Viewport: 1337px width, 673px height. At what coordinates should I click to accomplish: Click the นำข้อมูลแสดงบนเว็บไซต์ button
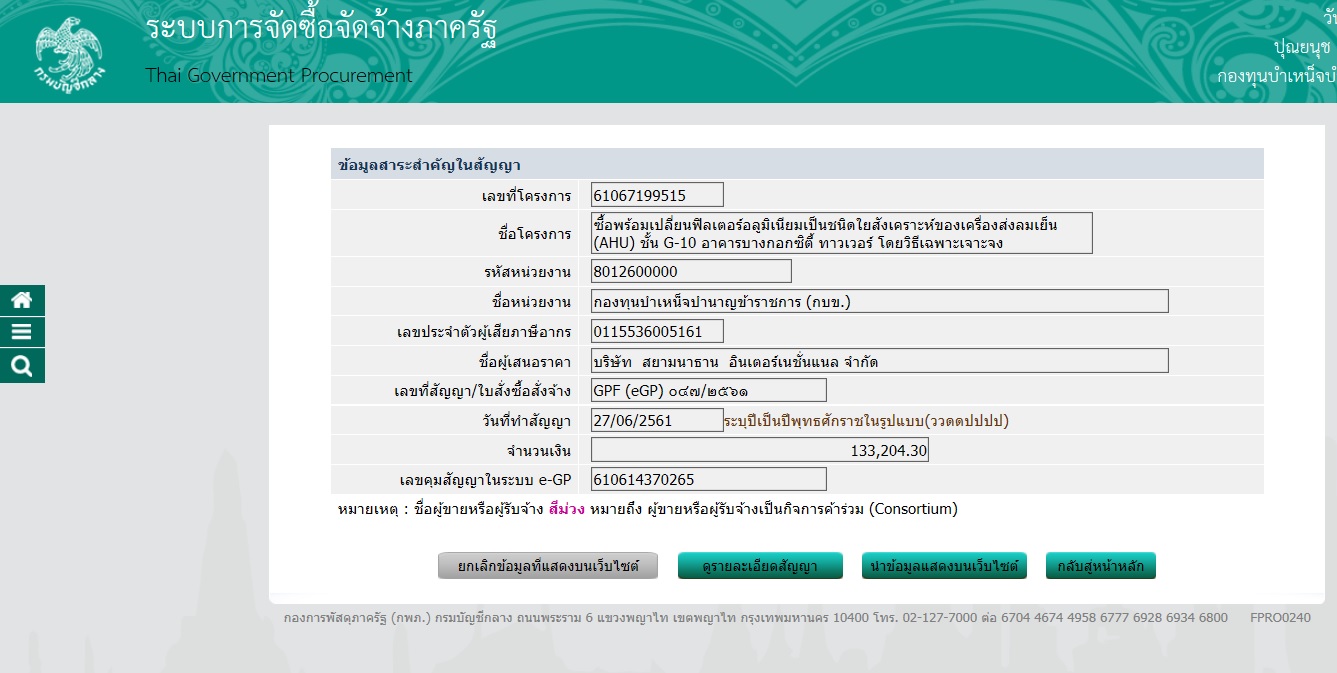point(944,566)
